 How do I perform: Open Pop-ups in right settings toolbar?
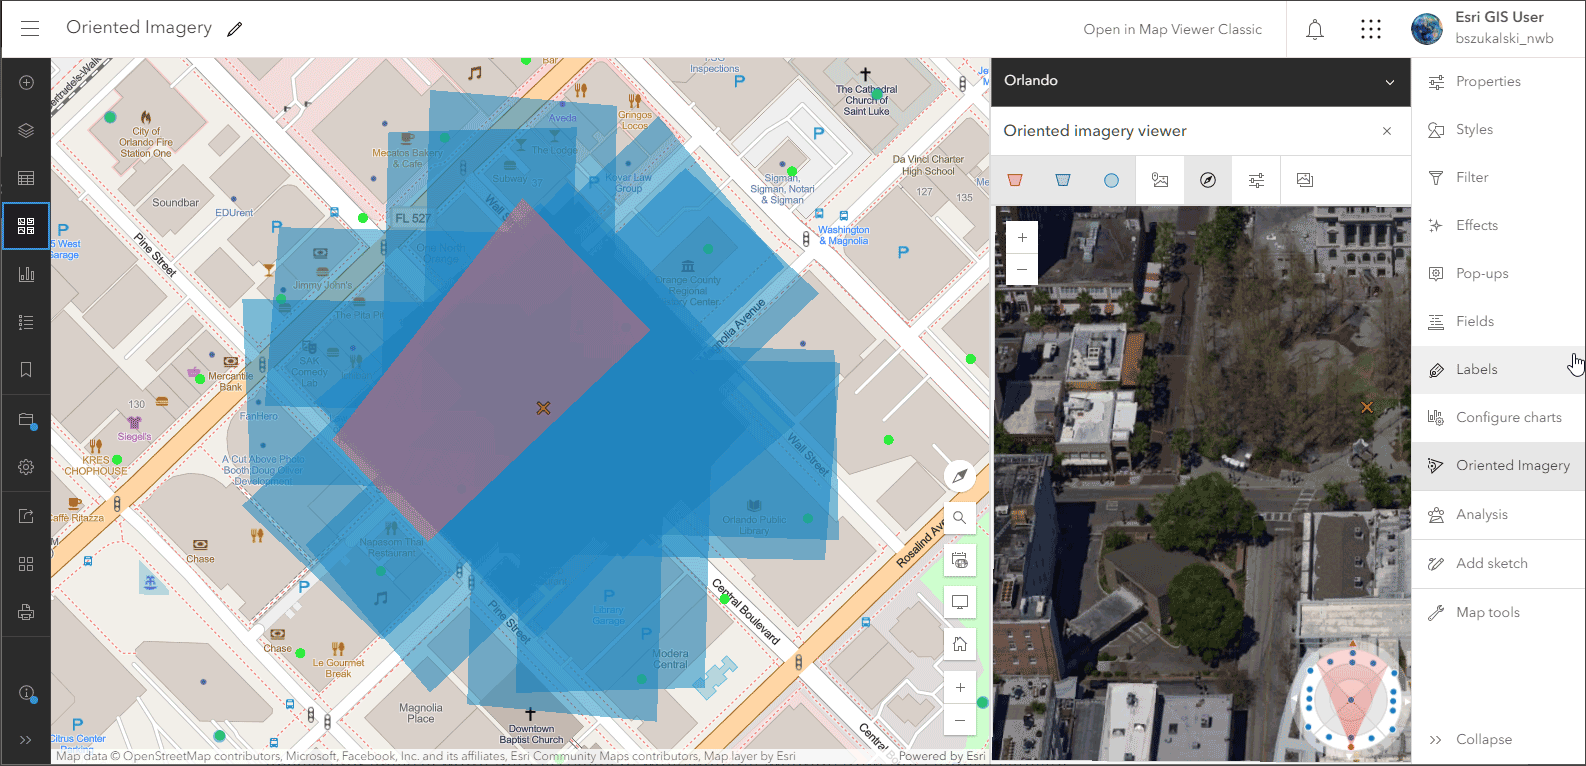tap(1498, 274)
